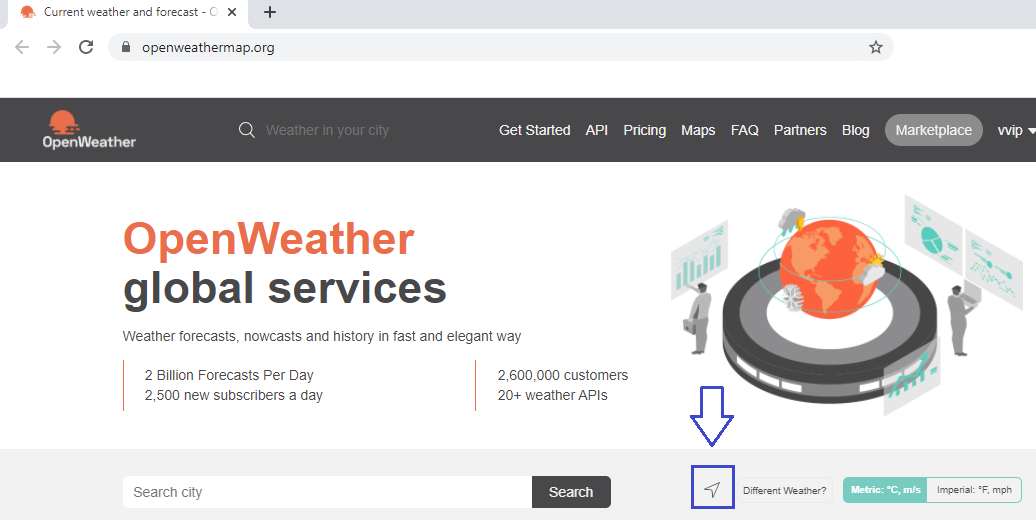Bookmark the page with the star icon

click(x=875, y=47)
